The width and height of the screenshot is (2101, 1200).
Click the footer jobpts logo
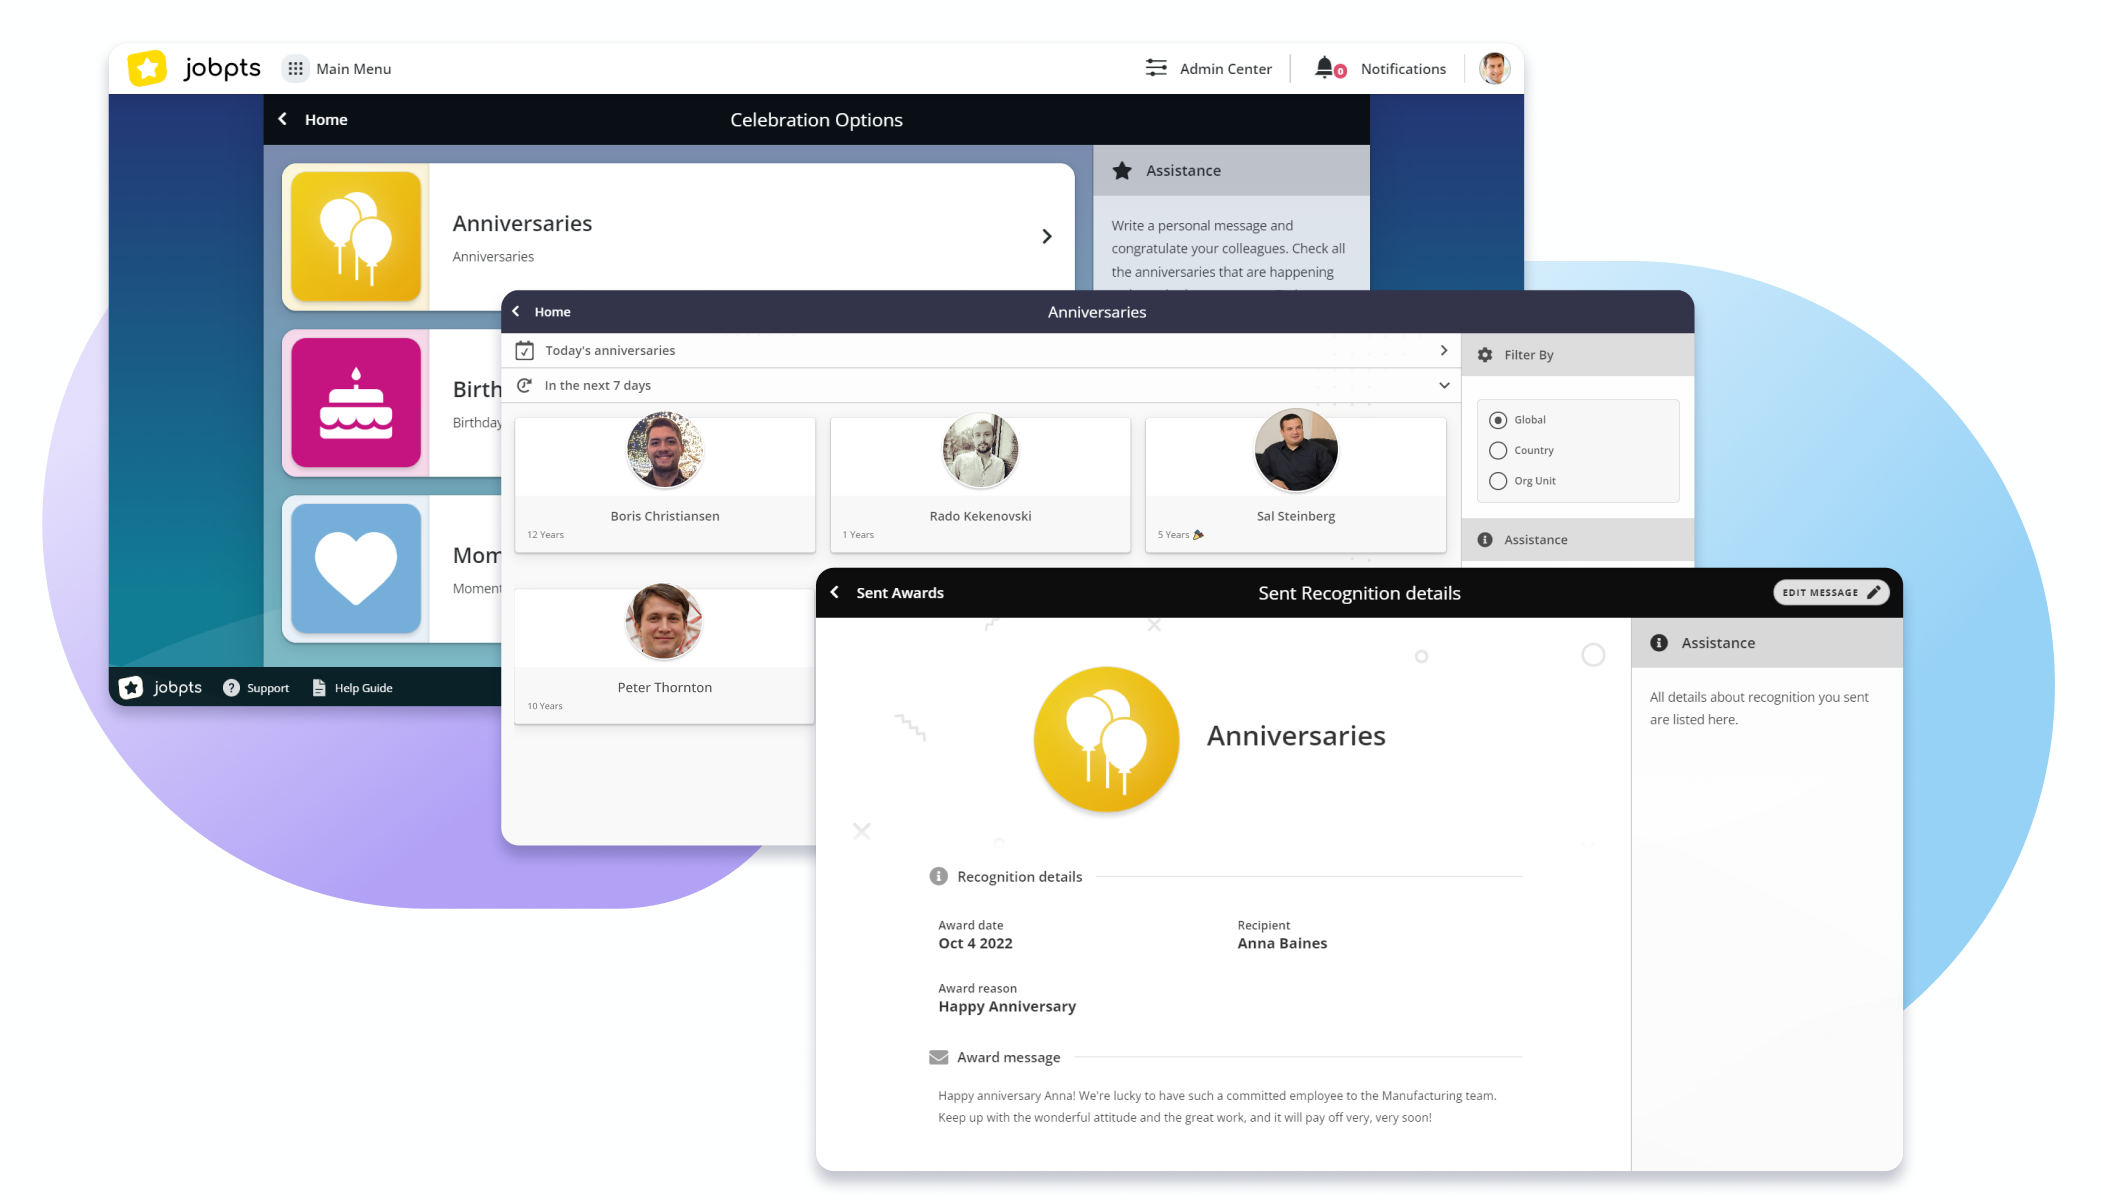tap(160, 688)
